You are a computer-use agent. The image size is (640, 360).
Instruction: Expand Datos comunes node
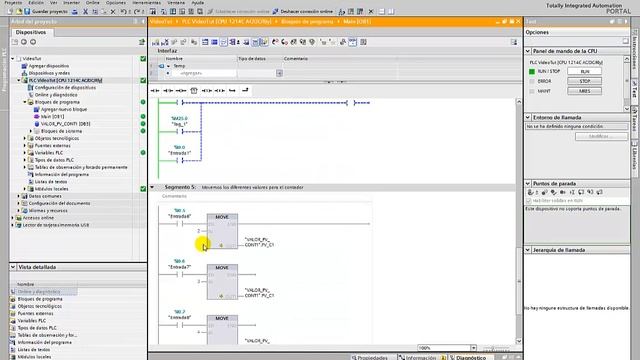19,196
